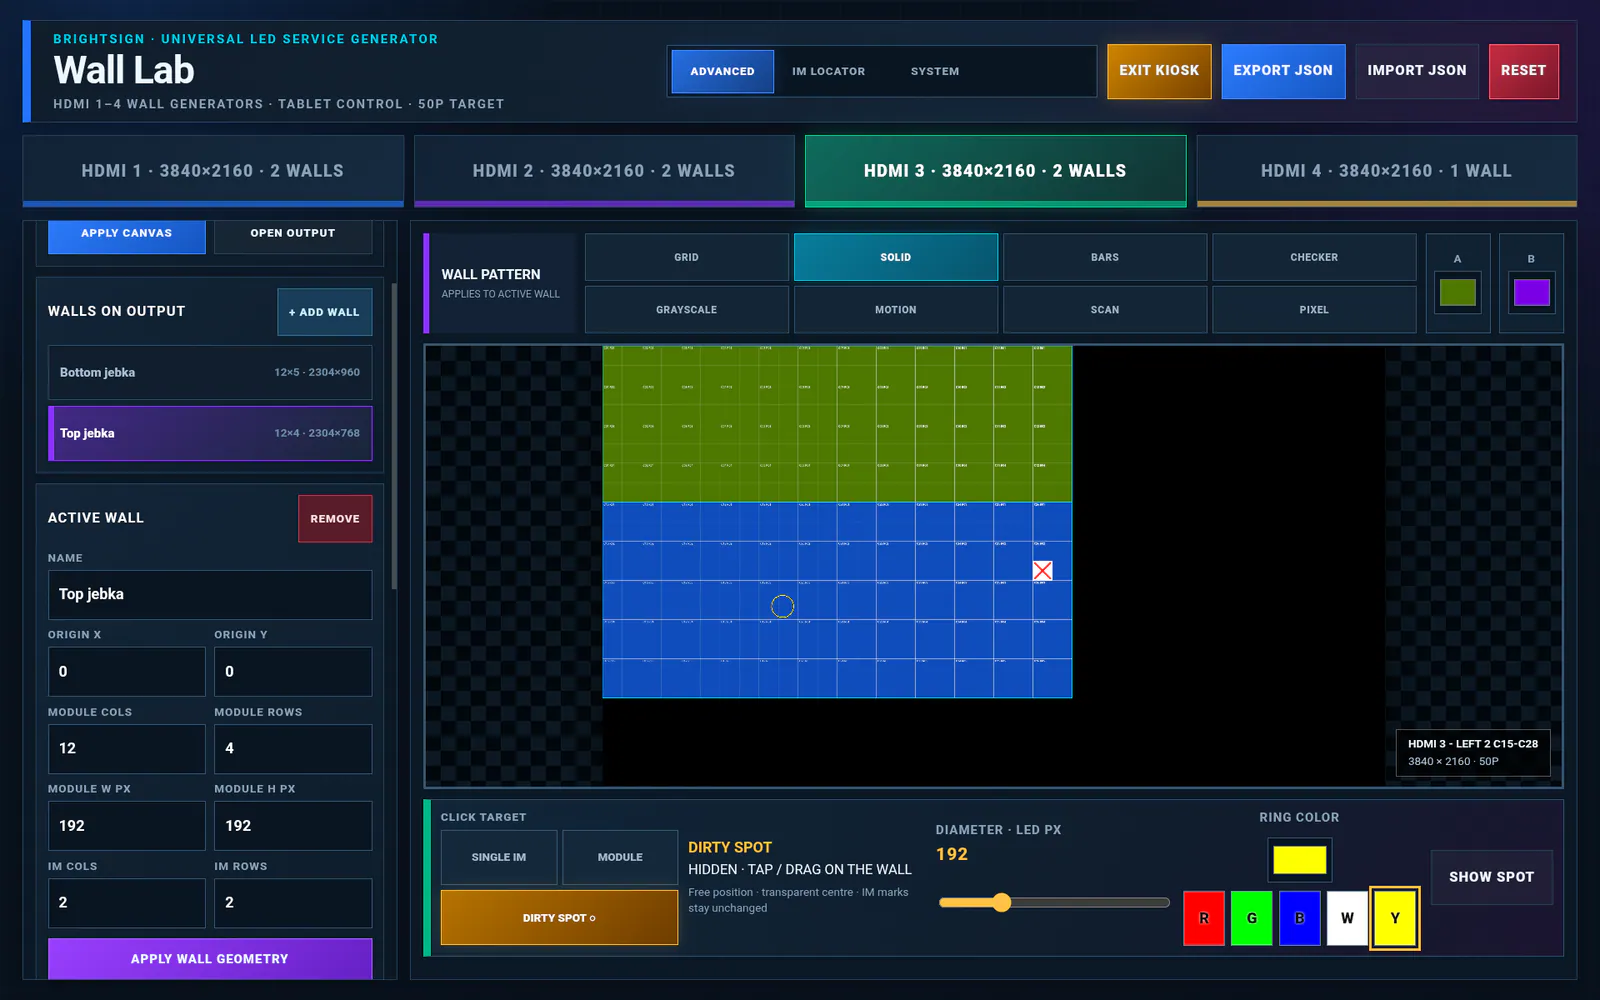Set click target to Module
This screenshot has width=1600, height=1000.
pos(620,857)
